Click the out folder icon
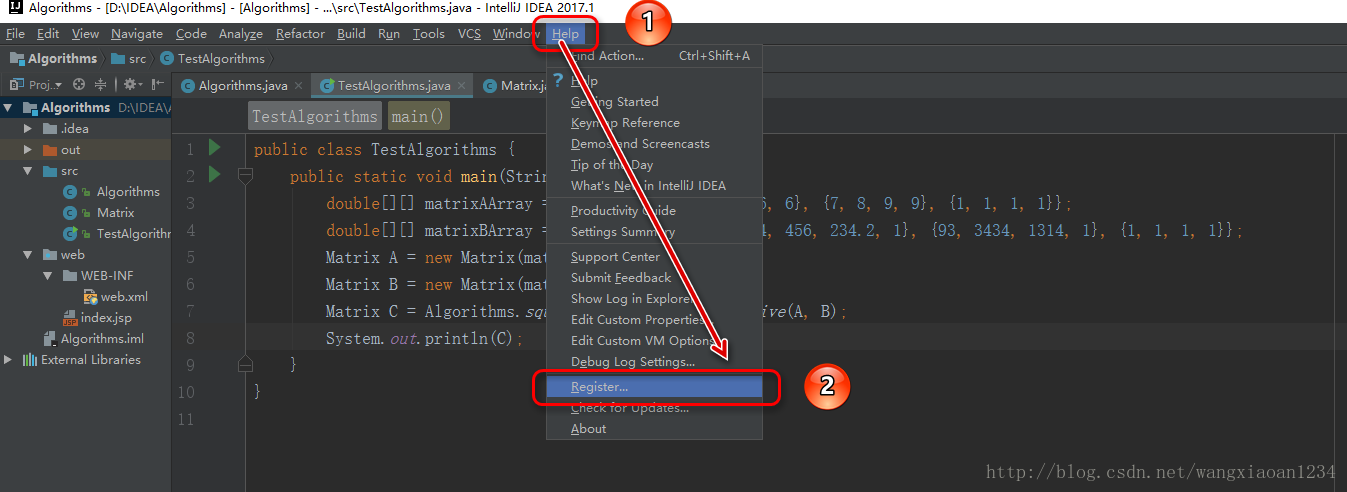The image size is (1347, 492). (x=50, y=150)
